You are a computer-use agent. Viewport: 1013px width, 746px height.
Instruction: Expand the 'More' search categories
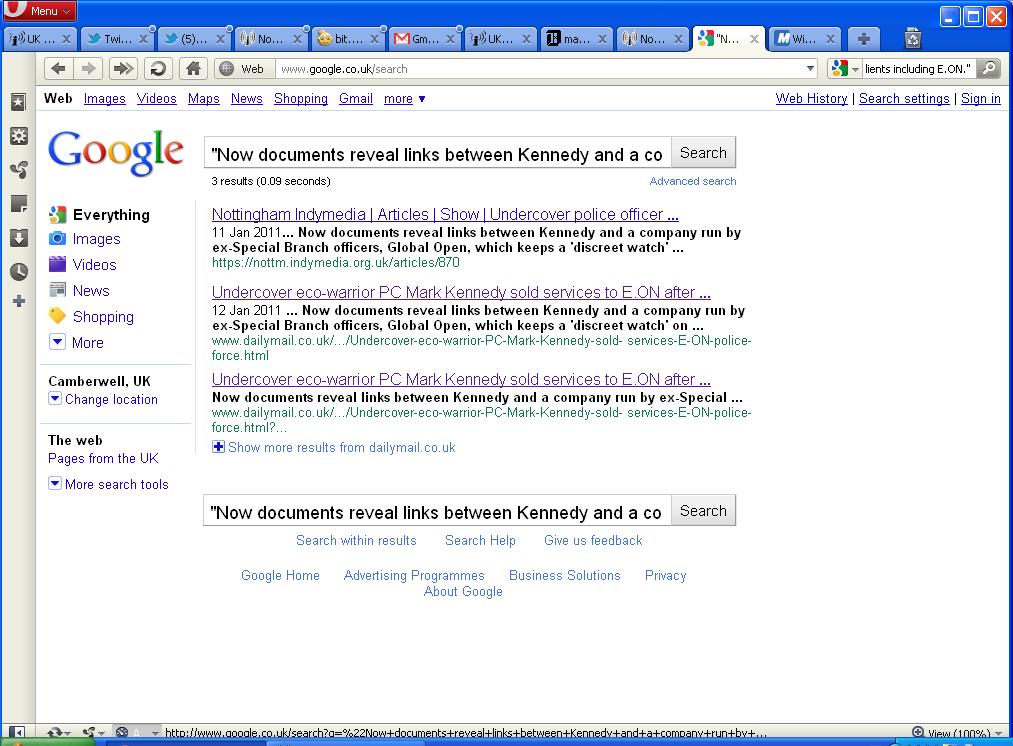coord(76,342)
